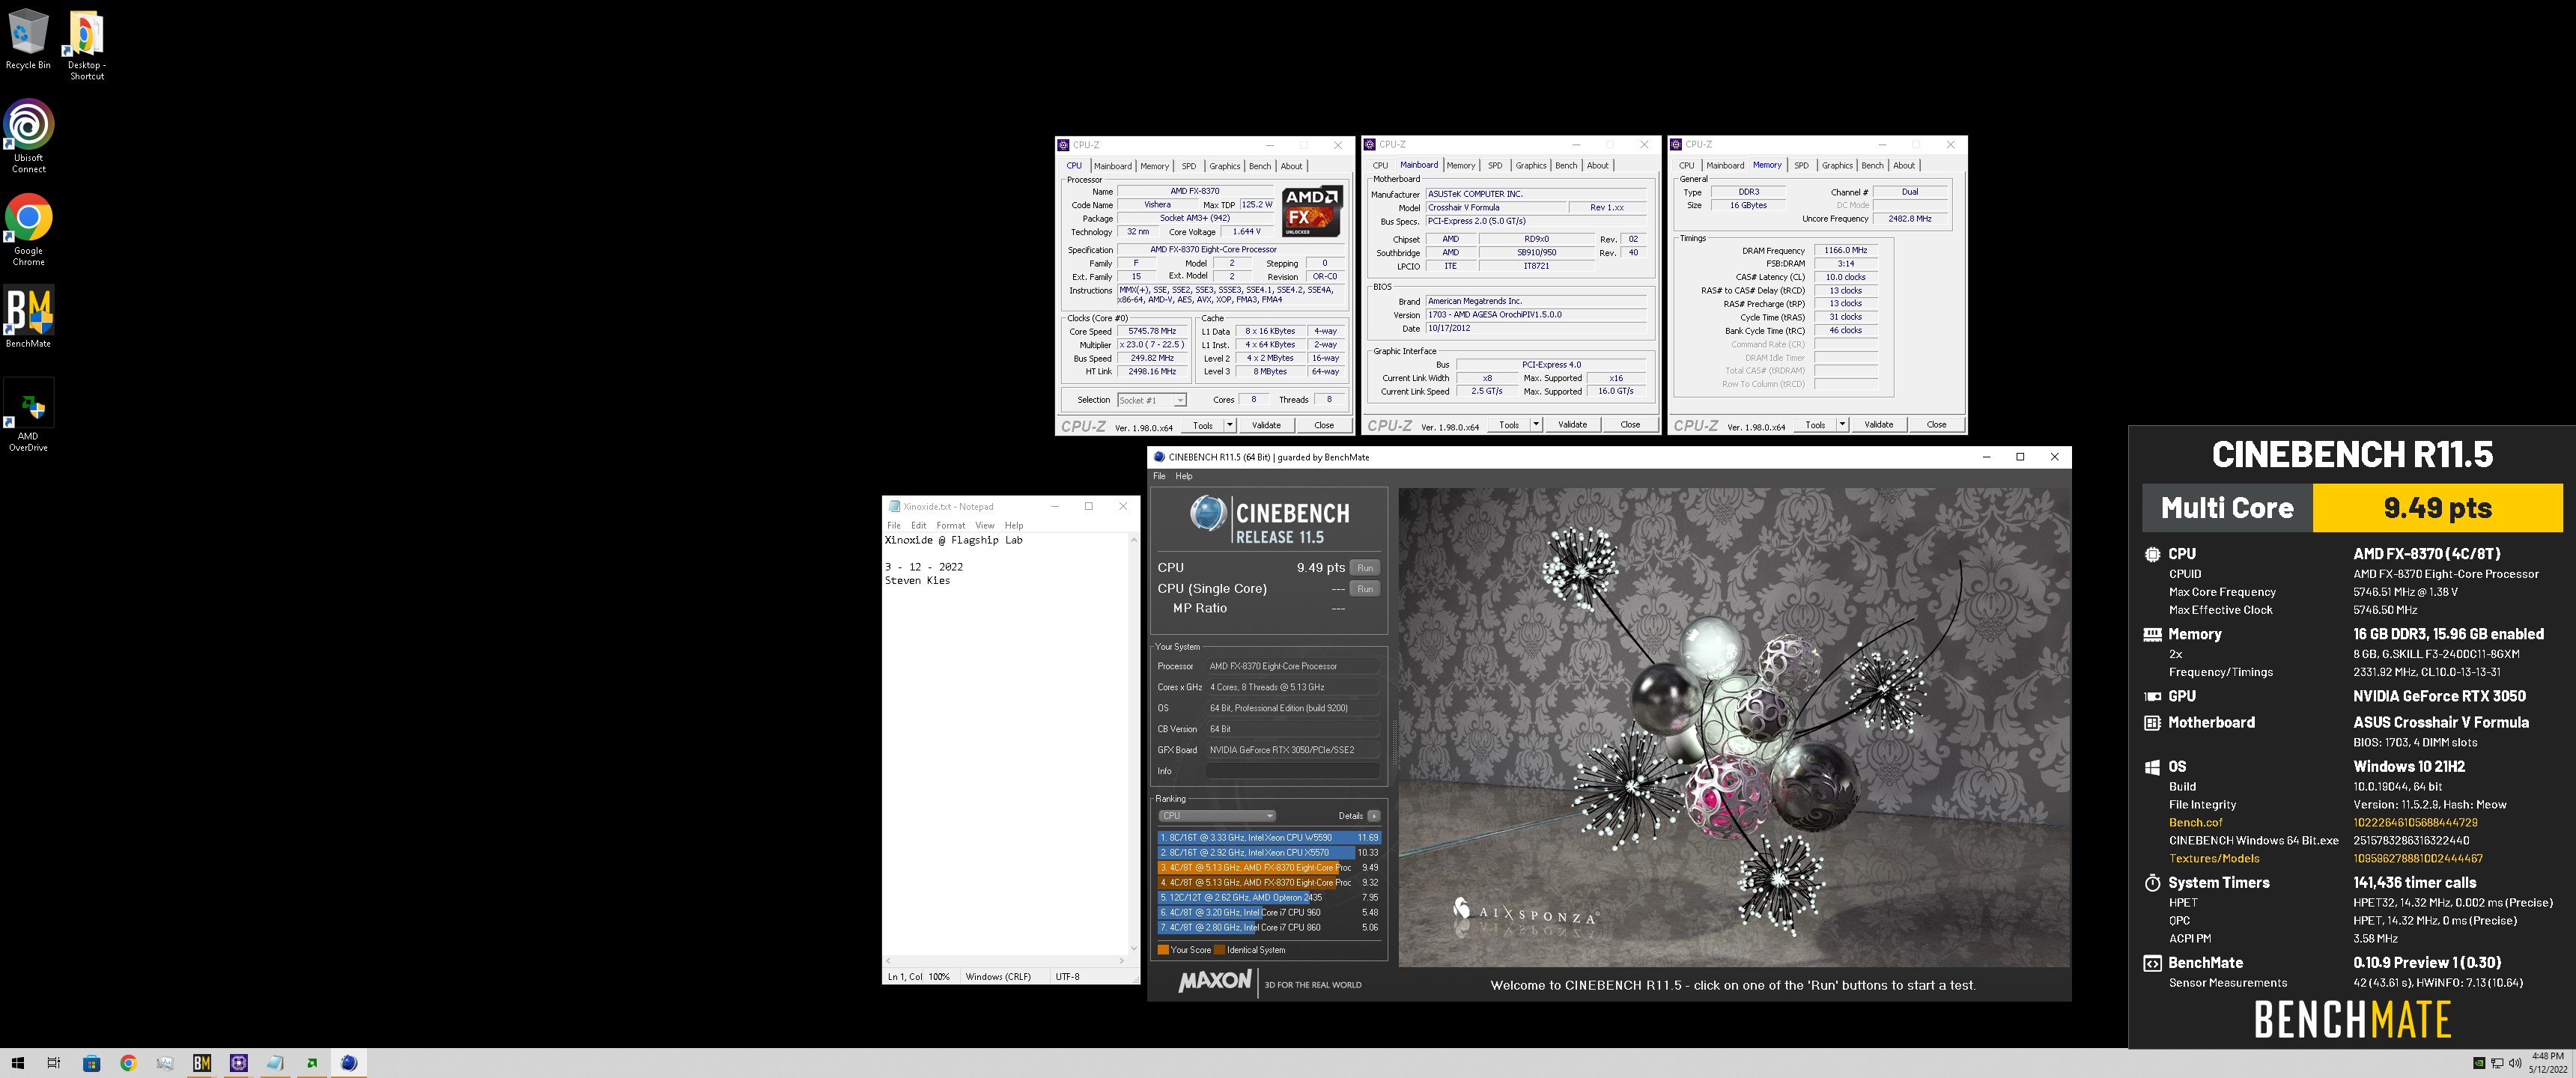The height and width of the screenshot is (1078, 2576).
Task: Open CPU tab in CPU-Z Memory window
Action: pyautogui.click(x=1686, y=166)
